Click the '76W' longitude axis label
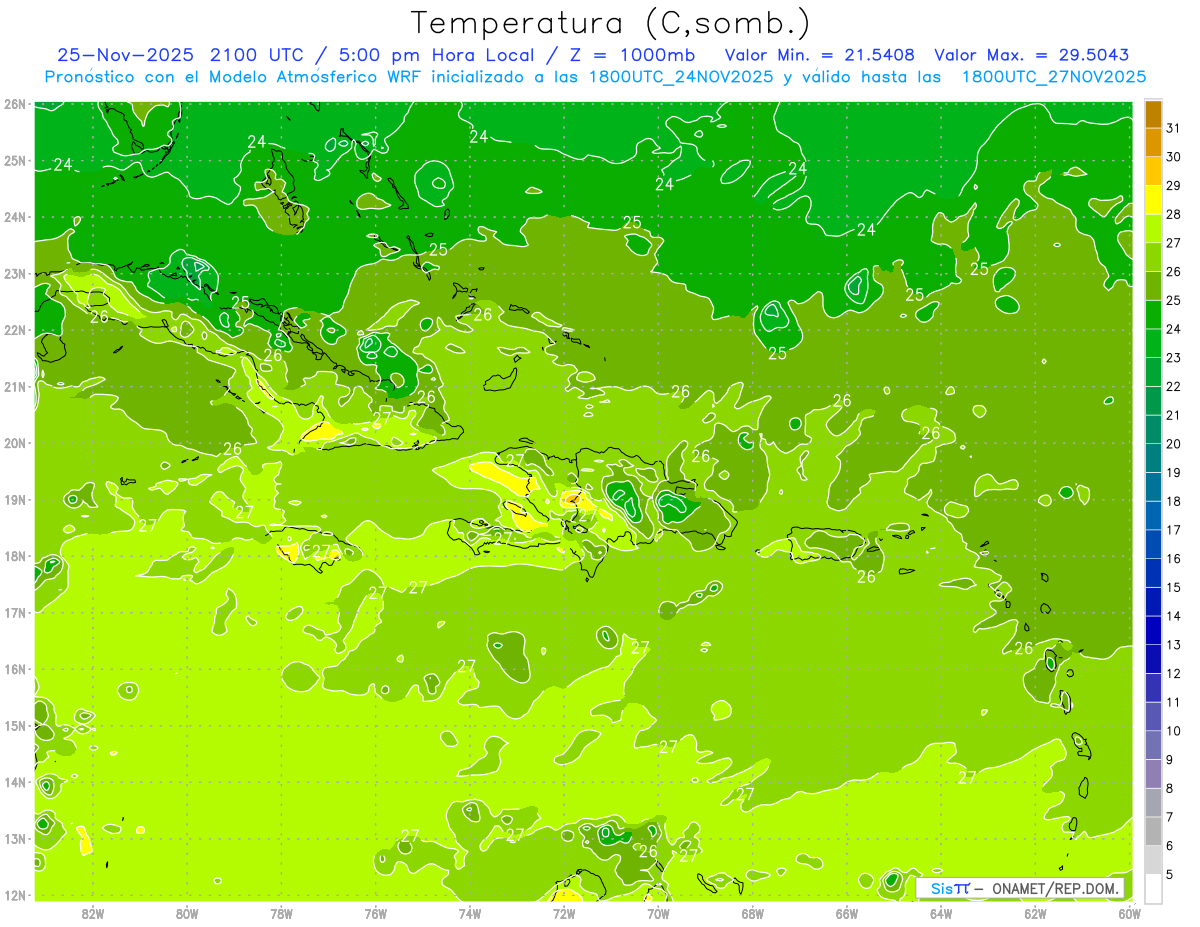Image resolution: width=1200 pixels, height=927 pixels. click(x=376, y=913)
